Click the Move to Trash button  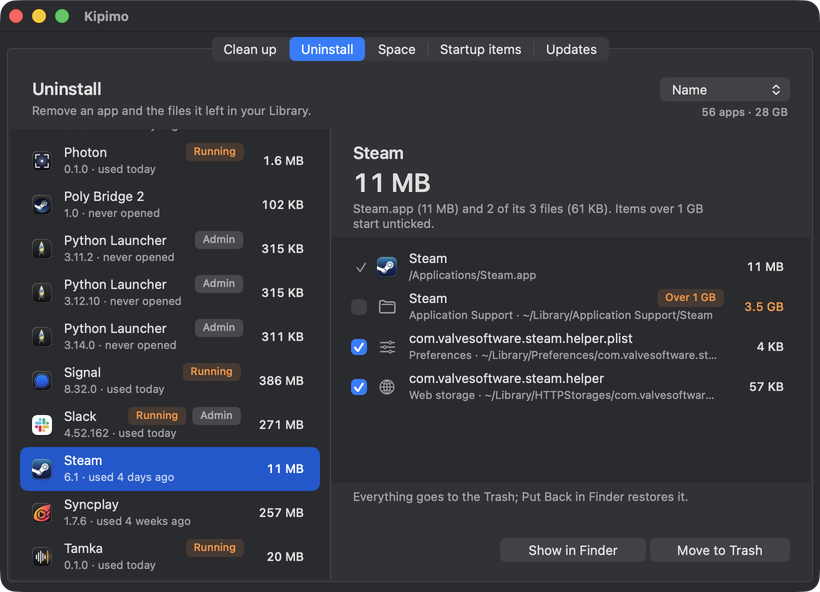tap(720, 550)
